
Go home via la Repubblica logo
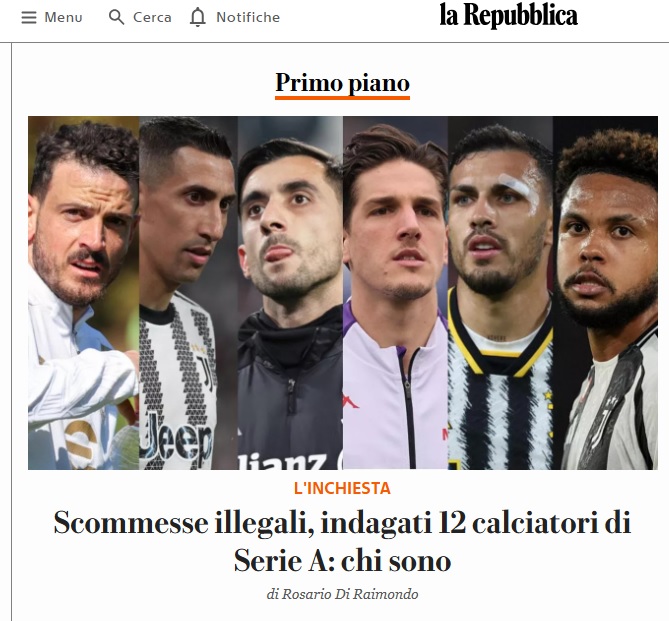click(x=509, y=15)
